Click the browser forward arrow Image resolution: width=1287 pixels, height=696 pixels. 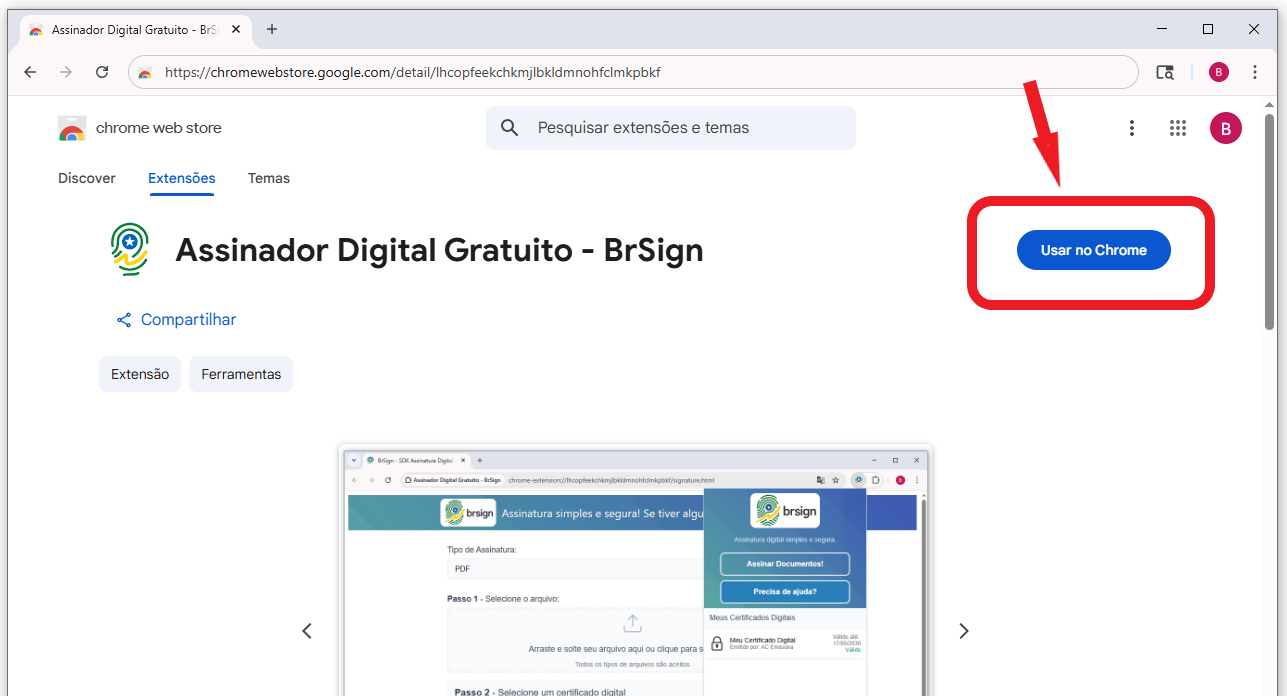pyautogui.click(x=66, y=72)
